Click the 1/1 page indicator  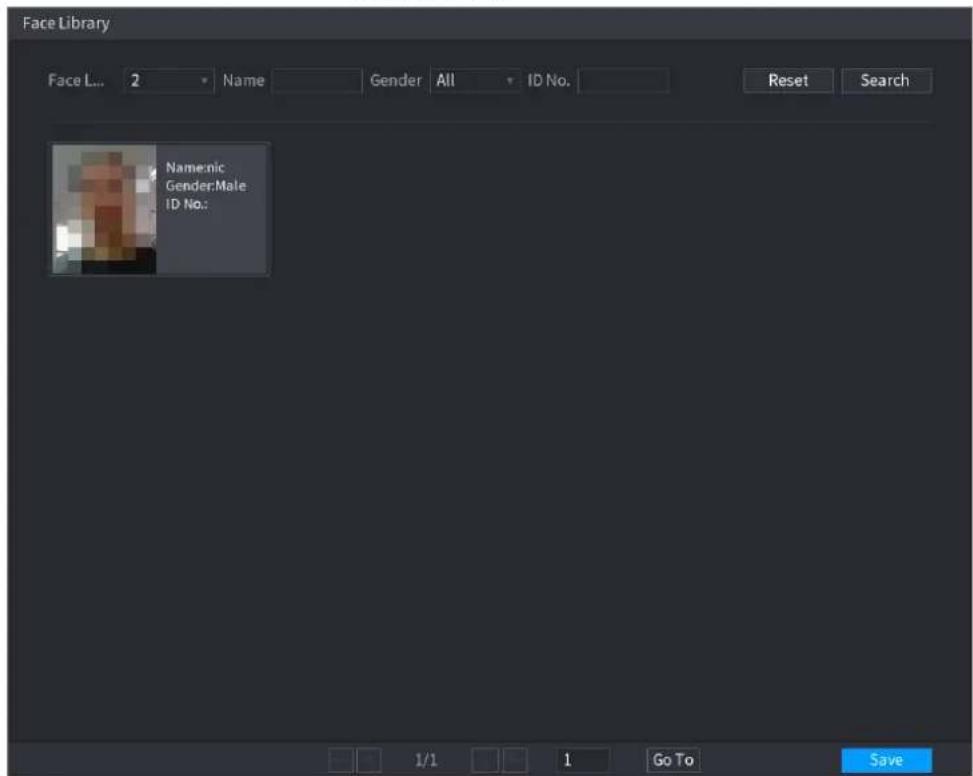pos(426,760)
